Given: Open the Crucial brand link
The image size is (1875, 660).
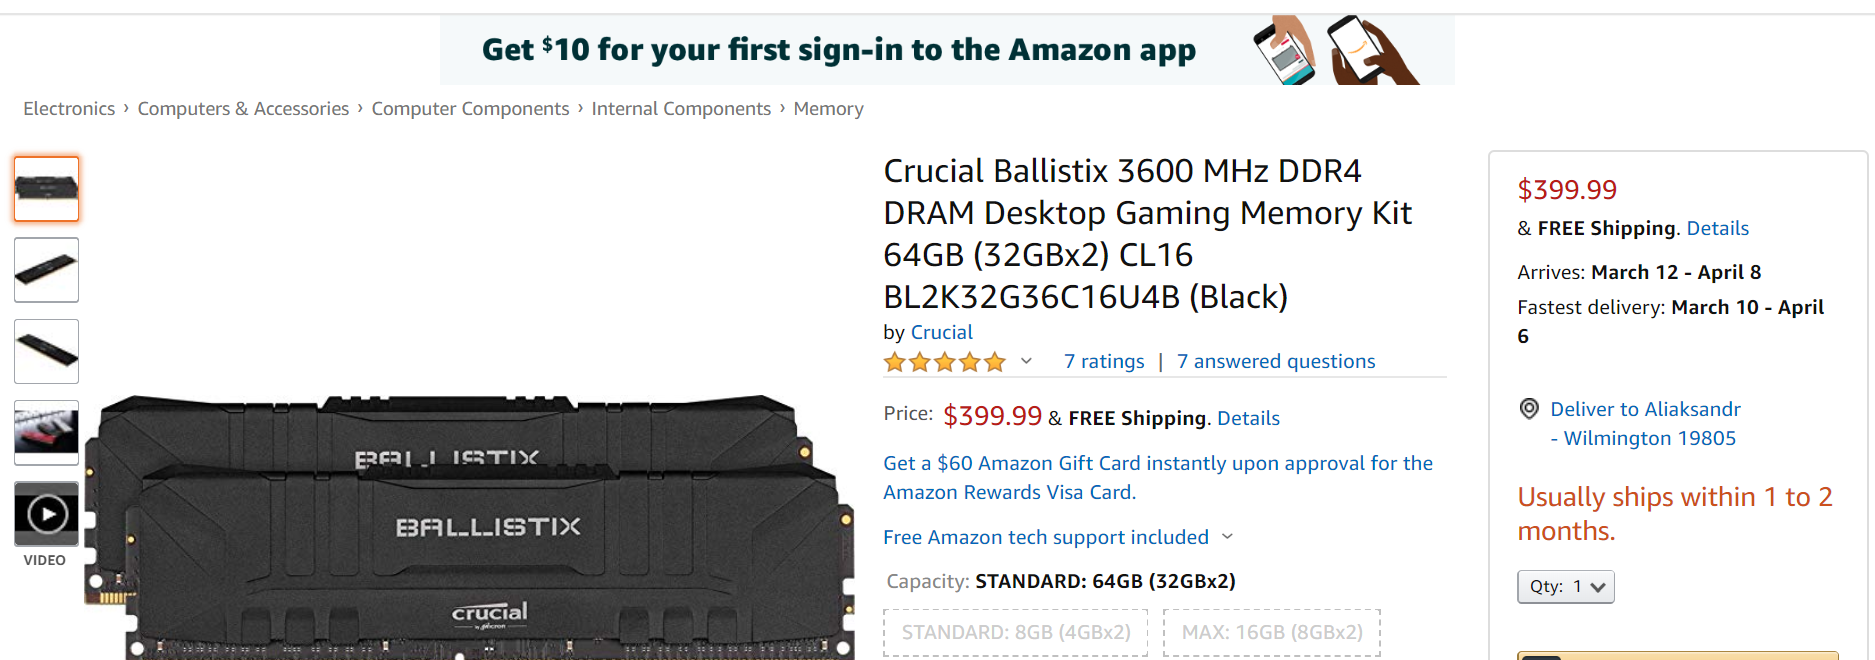Looking at the screenshot, I should pyautogui.click(x=941, y=333).
